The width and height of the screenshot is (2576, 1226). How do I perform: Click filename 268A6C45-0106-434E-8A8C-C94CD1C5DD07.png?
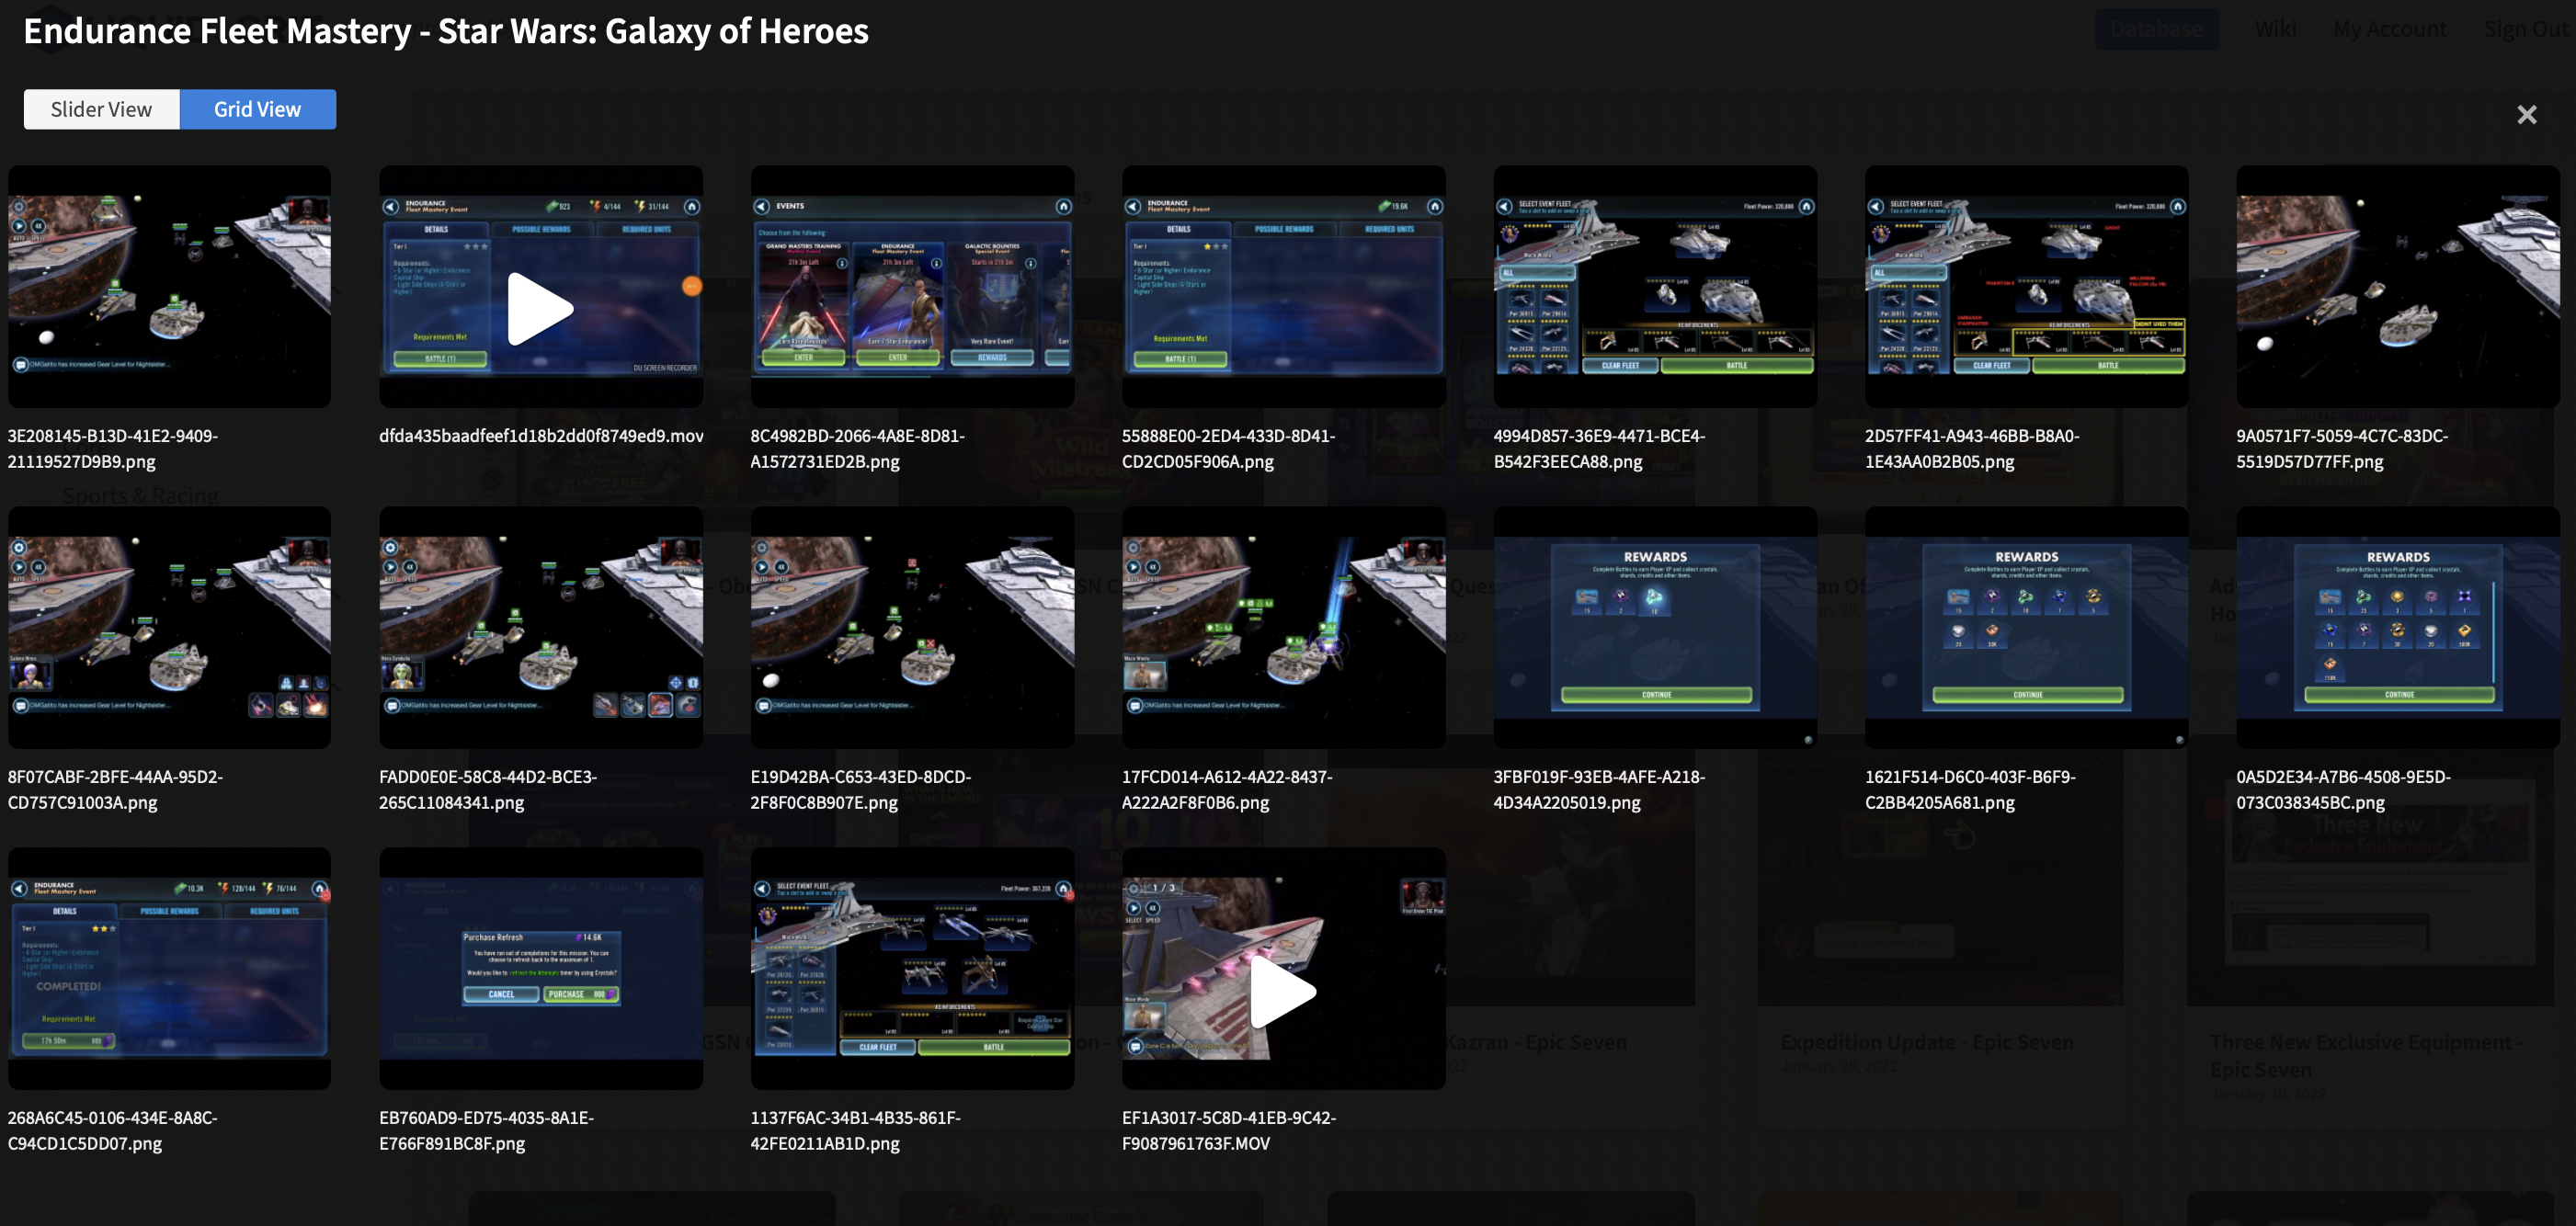point(112,1130)
